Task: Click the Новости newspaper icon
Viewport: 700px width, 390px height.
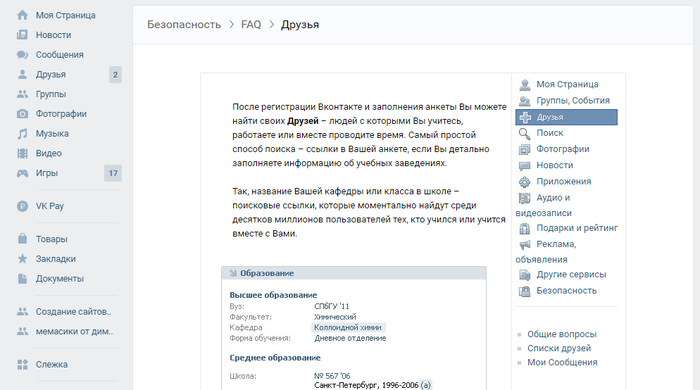Action: point(22,35)
